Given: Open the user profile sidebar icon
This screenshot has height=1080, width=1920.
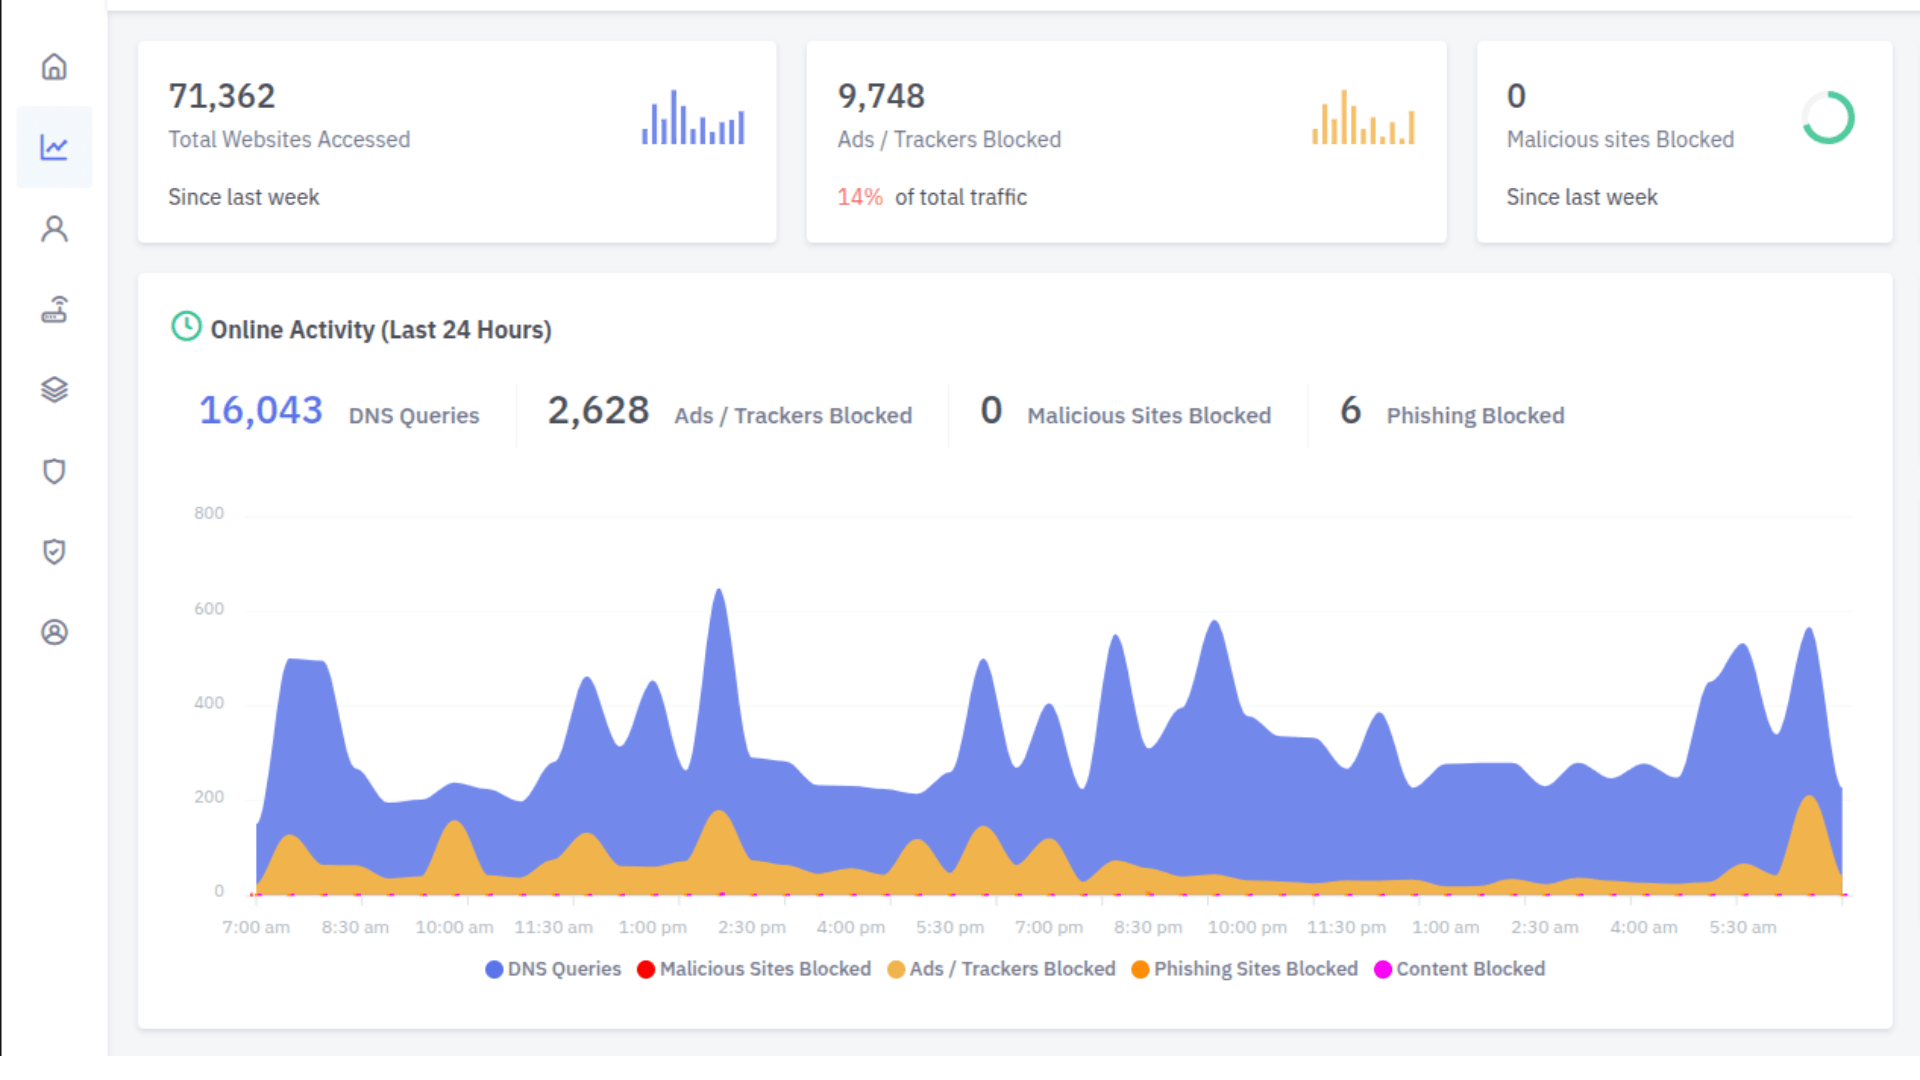Looking at the screenshot, I should (55, 228).
